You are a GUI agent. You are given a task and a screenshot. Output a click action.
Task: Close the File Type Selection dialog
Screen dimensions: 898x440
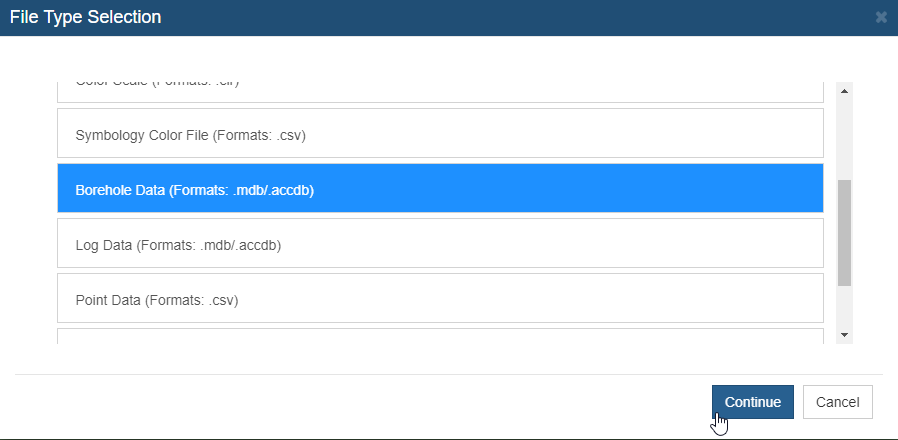click(881, 17)
